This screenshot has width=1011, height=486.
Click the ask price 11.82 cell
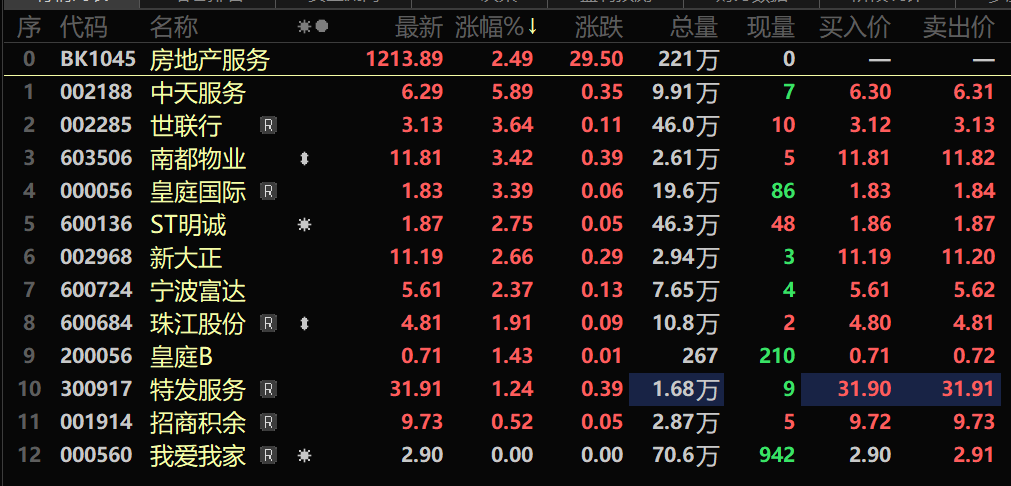968,159
